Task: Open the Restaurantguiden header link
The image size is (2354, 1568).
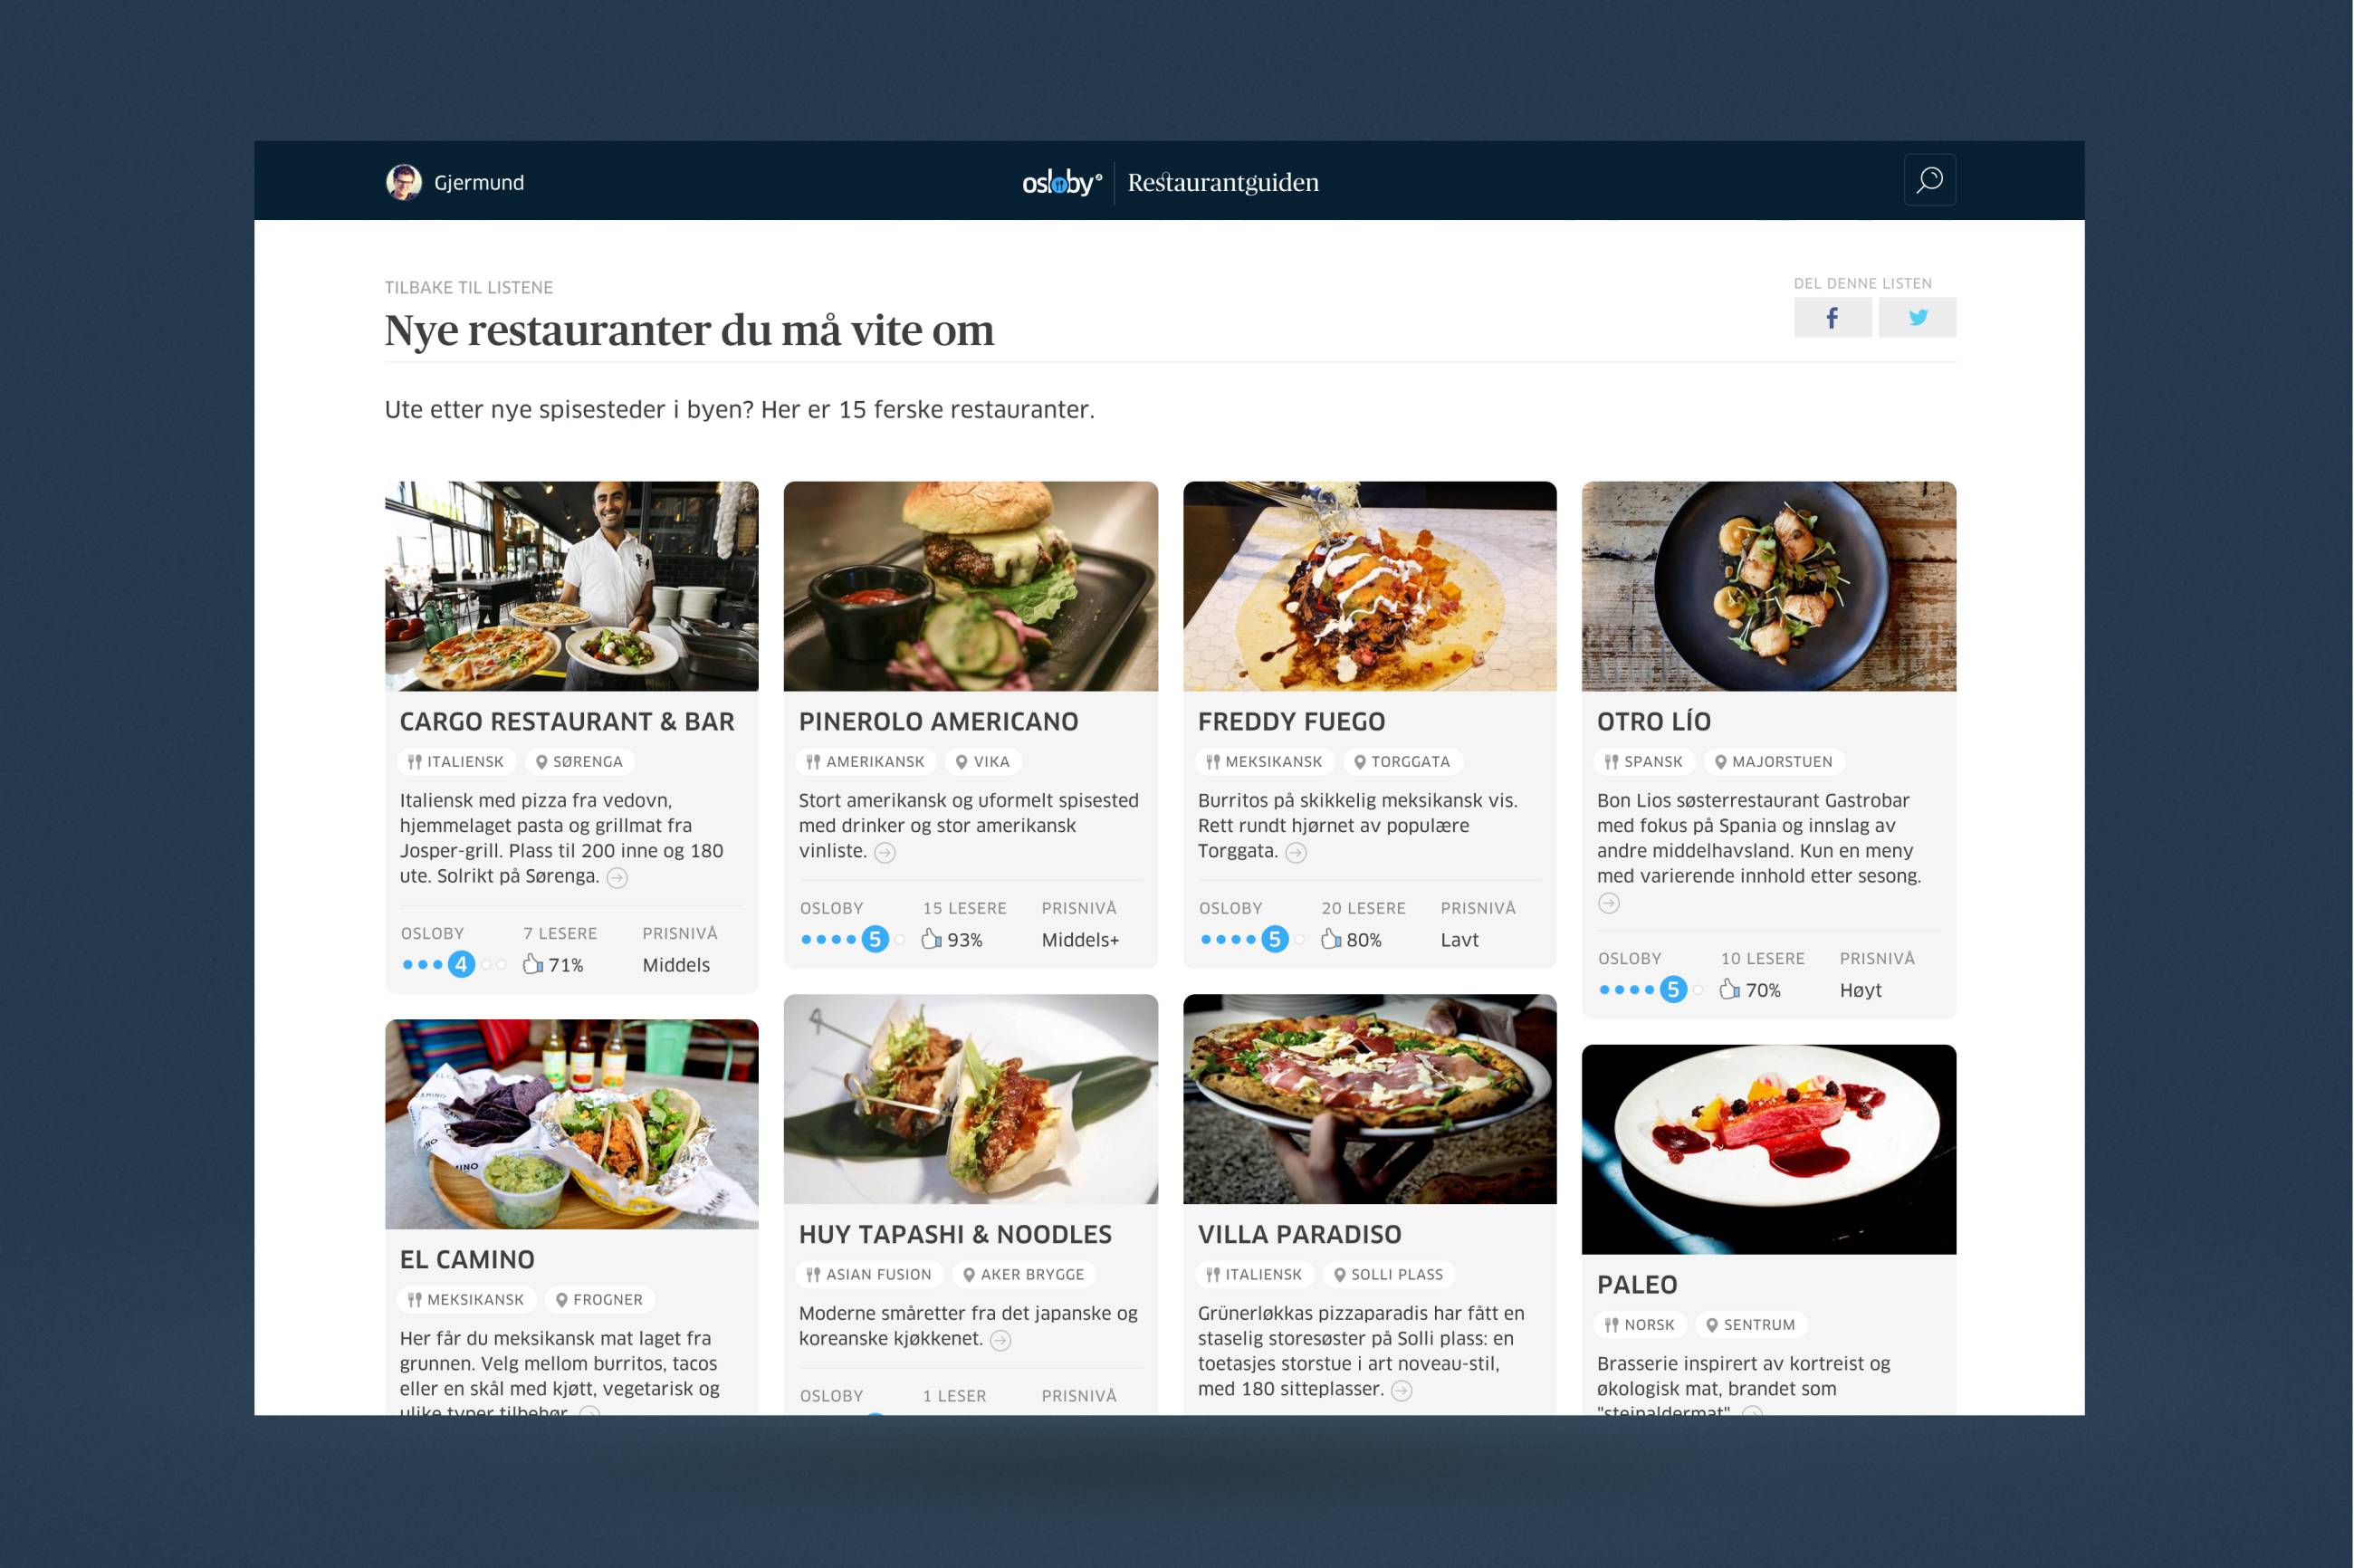Action: (1223, 182)
